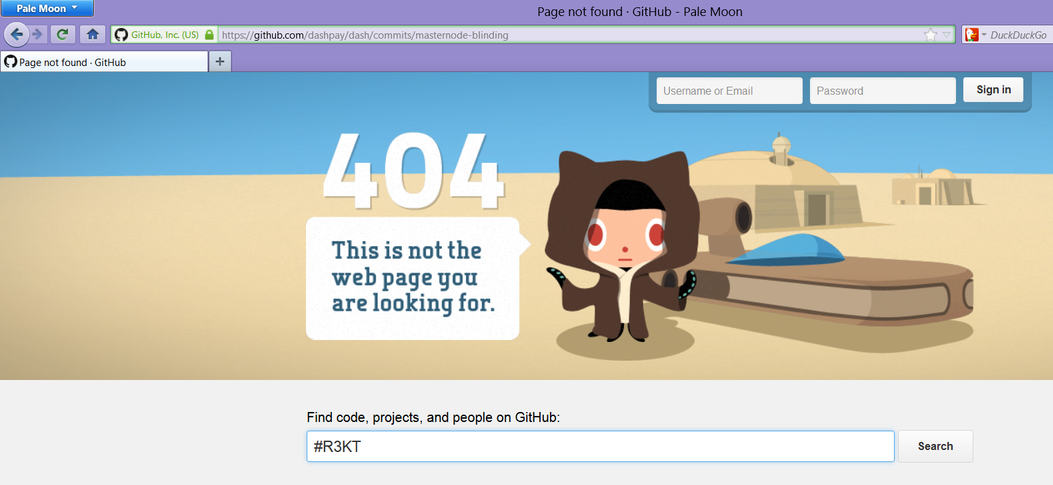The height and width of the screenshot is (485, 1053).
Task: Go forward to the next page
Action: [x=38, y=34]
